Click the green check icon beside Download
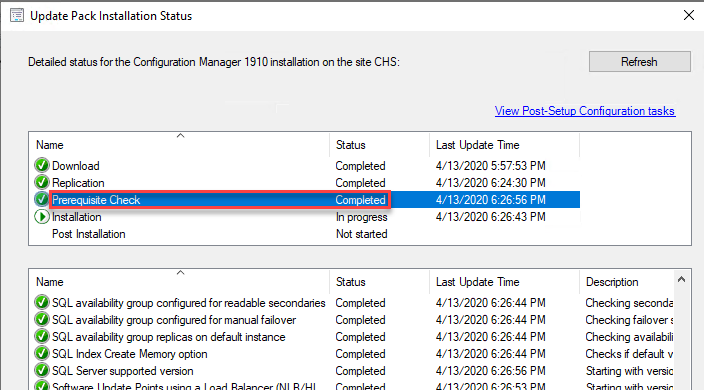The image size is (704, 390). (42, 166)
